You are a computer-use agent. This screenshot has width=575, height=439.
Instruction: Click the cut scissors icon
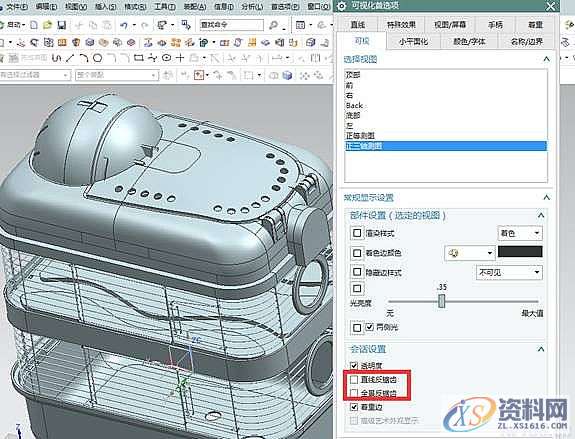(79, 25)
